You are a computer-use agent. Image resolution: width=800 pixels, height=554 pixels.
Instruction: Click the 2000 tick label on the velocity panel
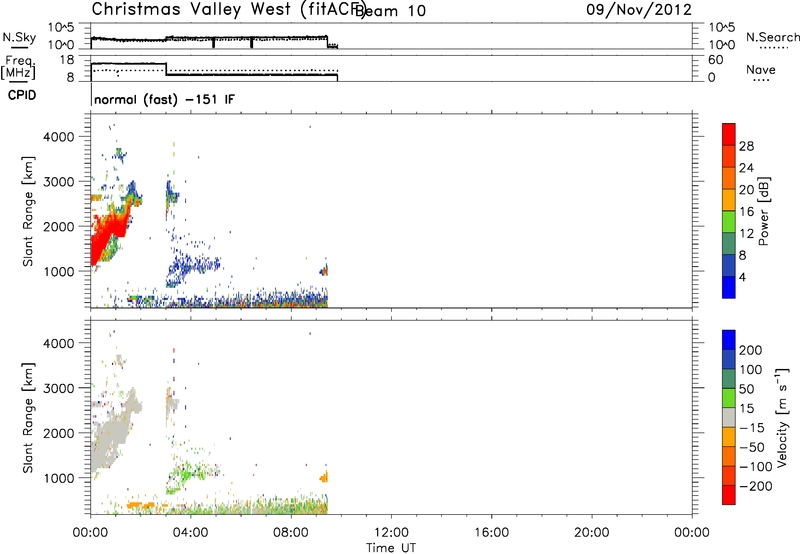click(x=59, y=433)
